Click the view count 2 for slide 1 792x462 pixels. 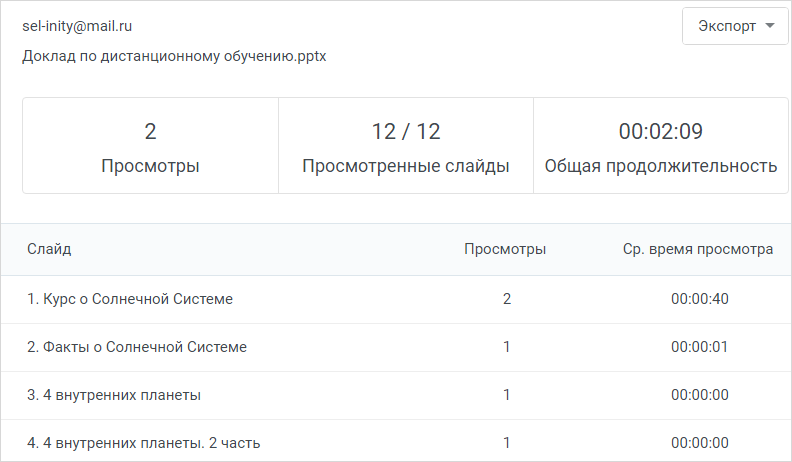pyautogui.click(x=507, y=299)
